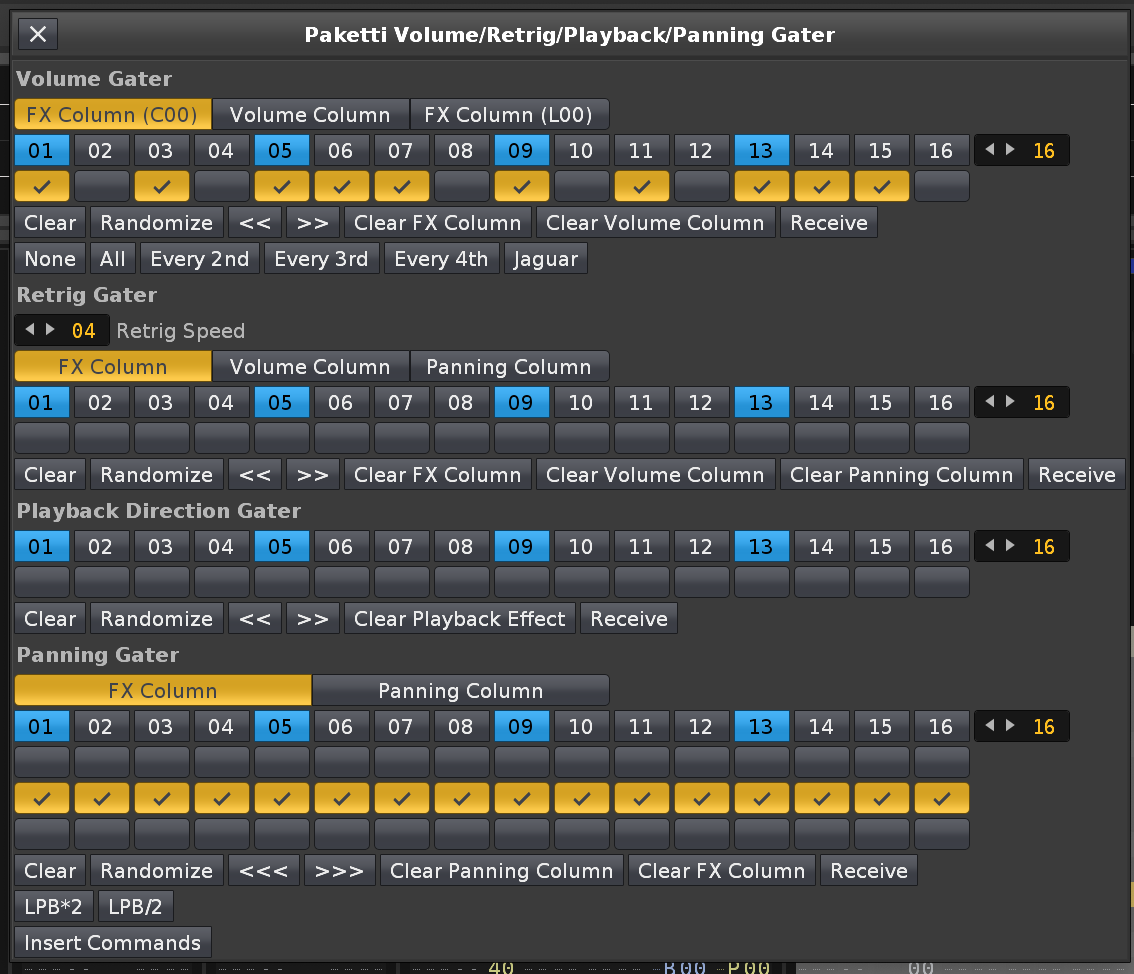The height and width of the screenshot is (974, 1134).
Task: Enable Playback Direction step 09 checkbox
Action: (521, 582)
